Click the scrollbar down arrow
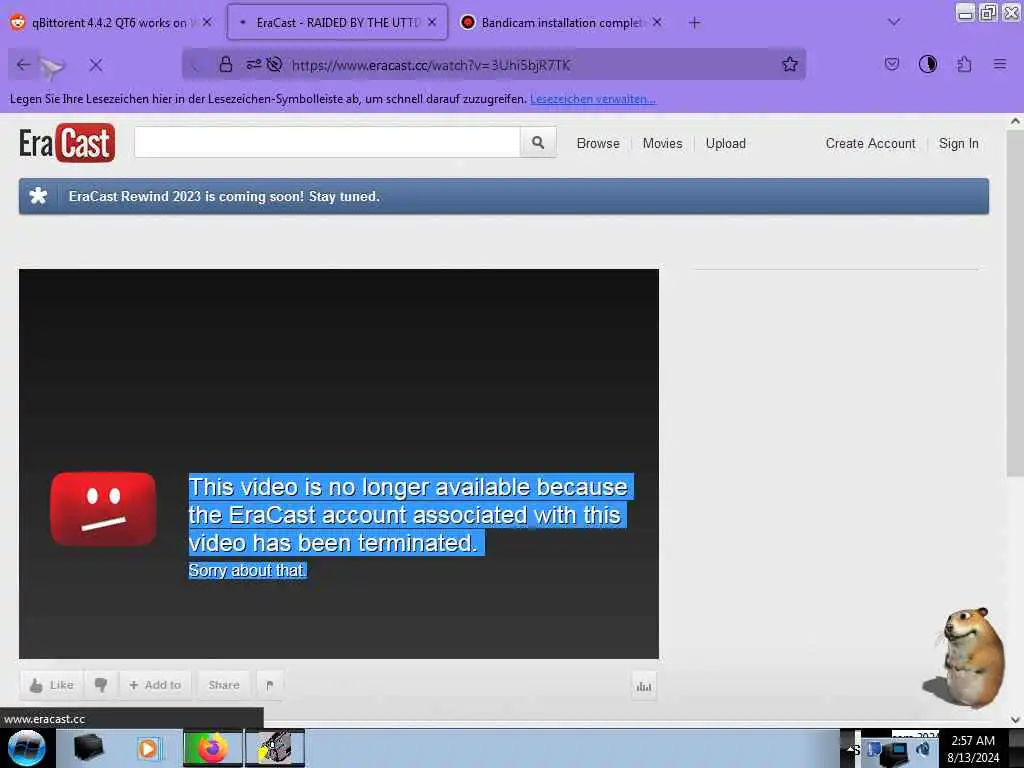This screenshot has height=768, width=1024. (x=1015, y=720)
